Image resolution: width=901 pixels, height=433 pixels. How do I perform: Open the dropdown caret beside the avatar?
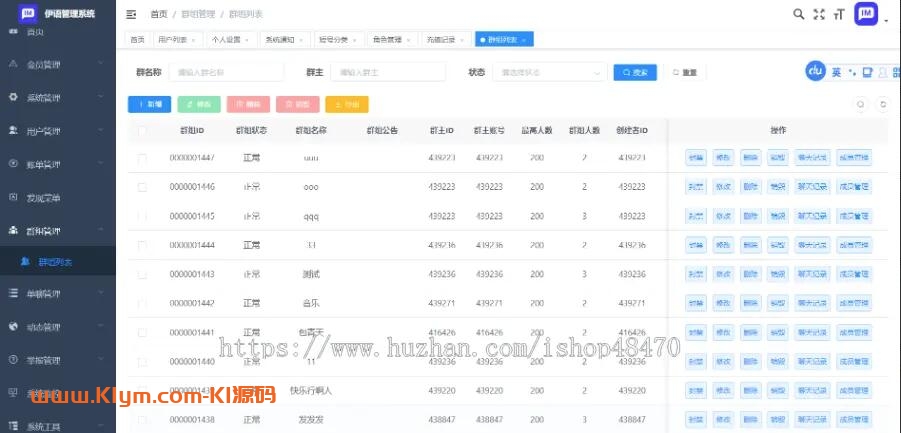click(887, 21)
